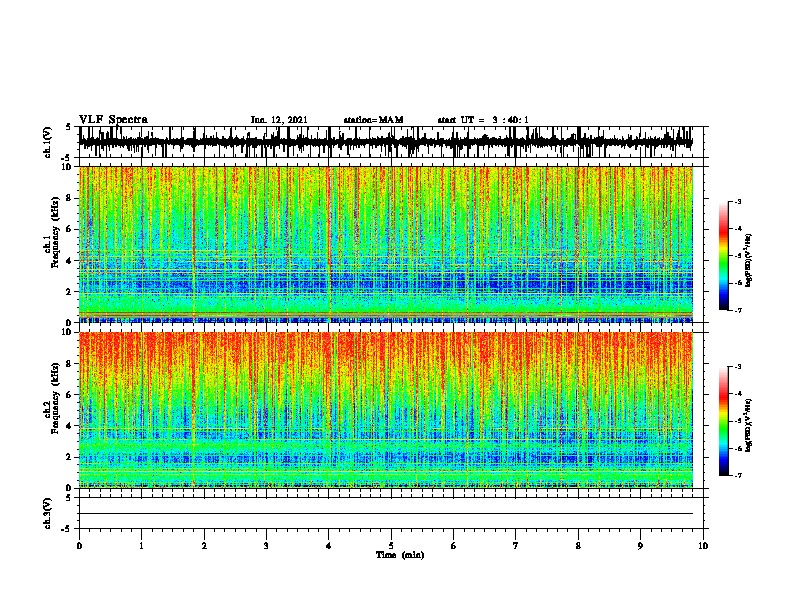Select the date label "Jan. 12, 2021"
The height and width of the screenshot is (612, 792).
click(x=279, y=120)
